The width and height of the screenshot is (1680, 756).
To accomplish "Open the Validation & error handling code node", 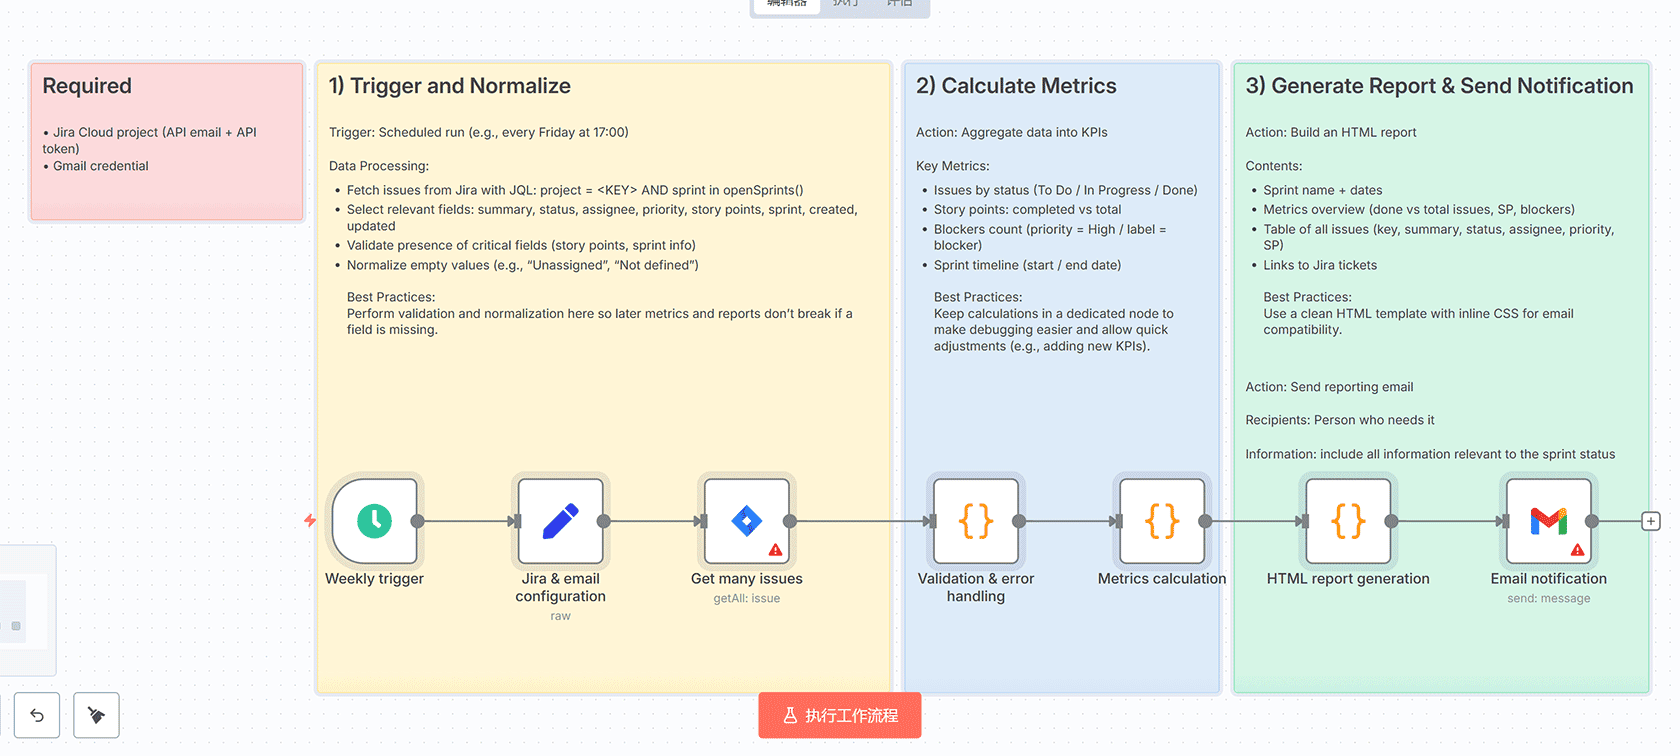I will coord(975,521).
